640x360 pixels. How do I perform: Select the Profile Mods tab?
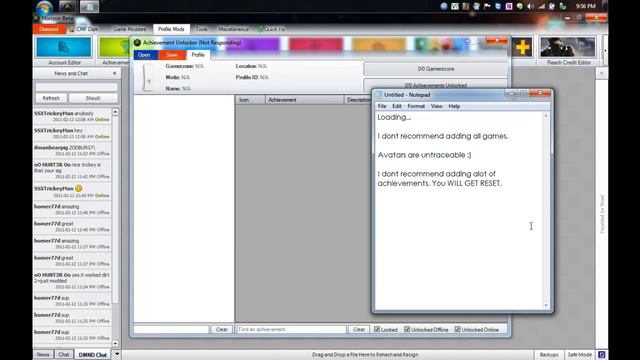click(x=171, y=29)
